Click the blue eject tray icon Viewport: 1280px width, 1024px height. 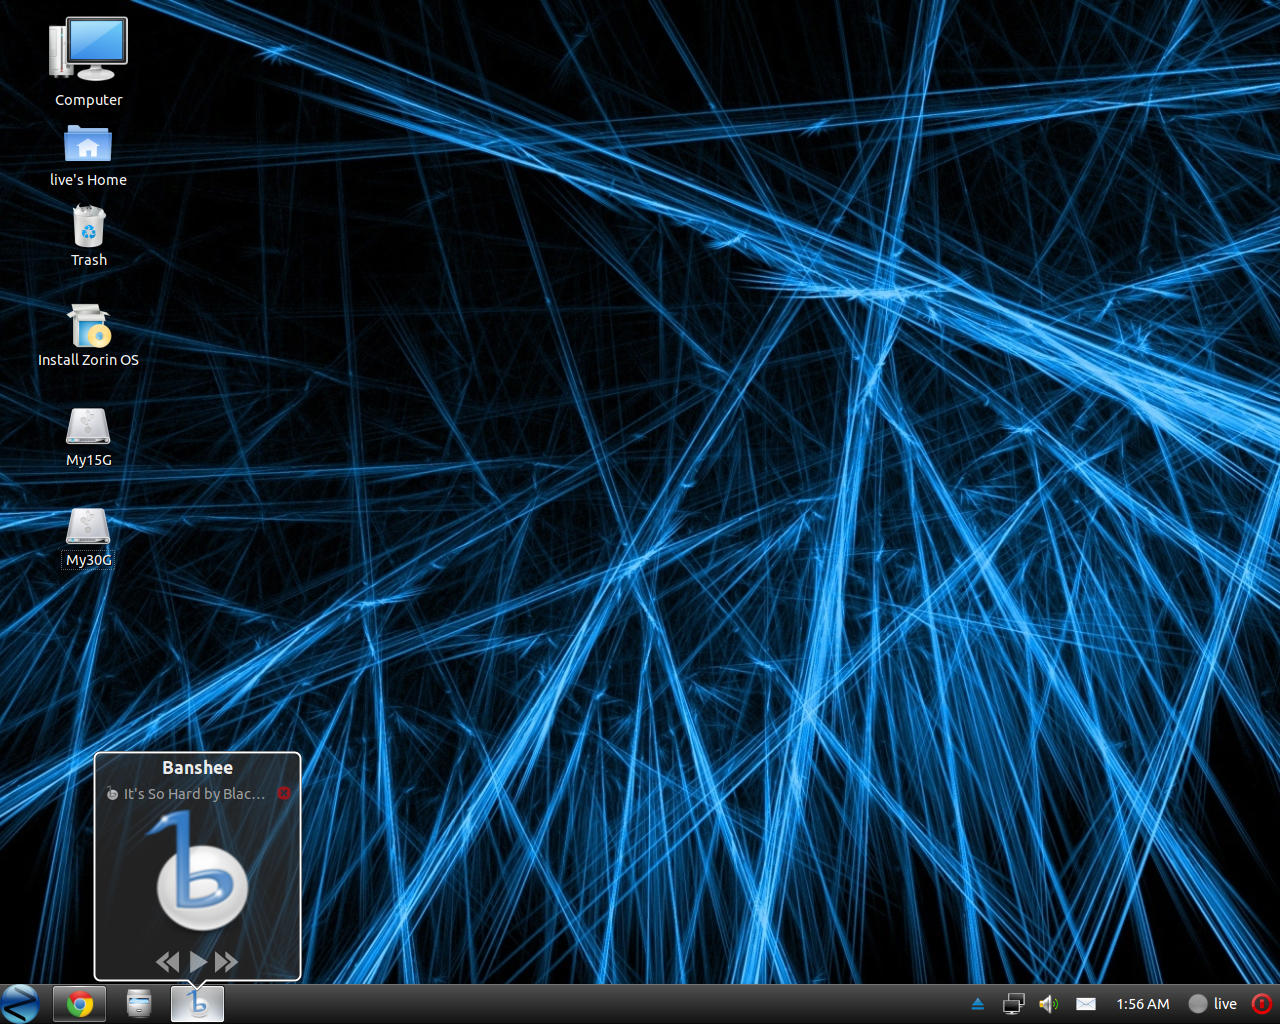978,1004
